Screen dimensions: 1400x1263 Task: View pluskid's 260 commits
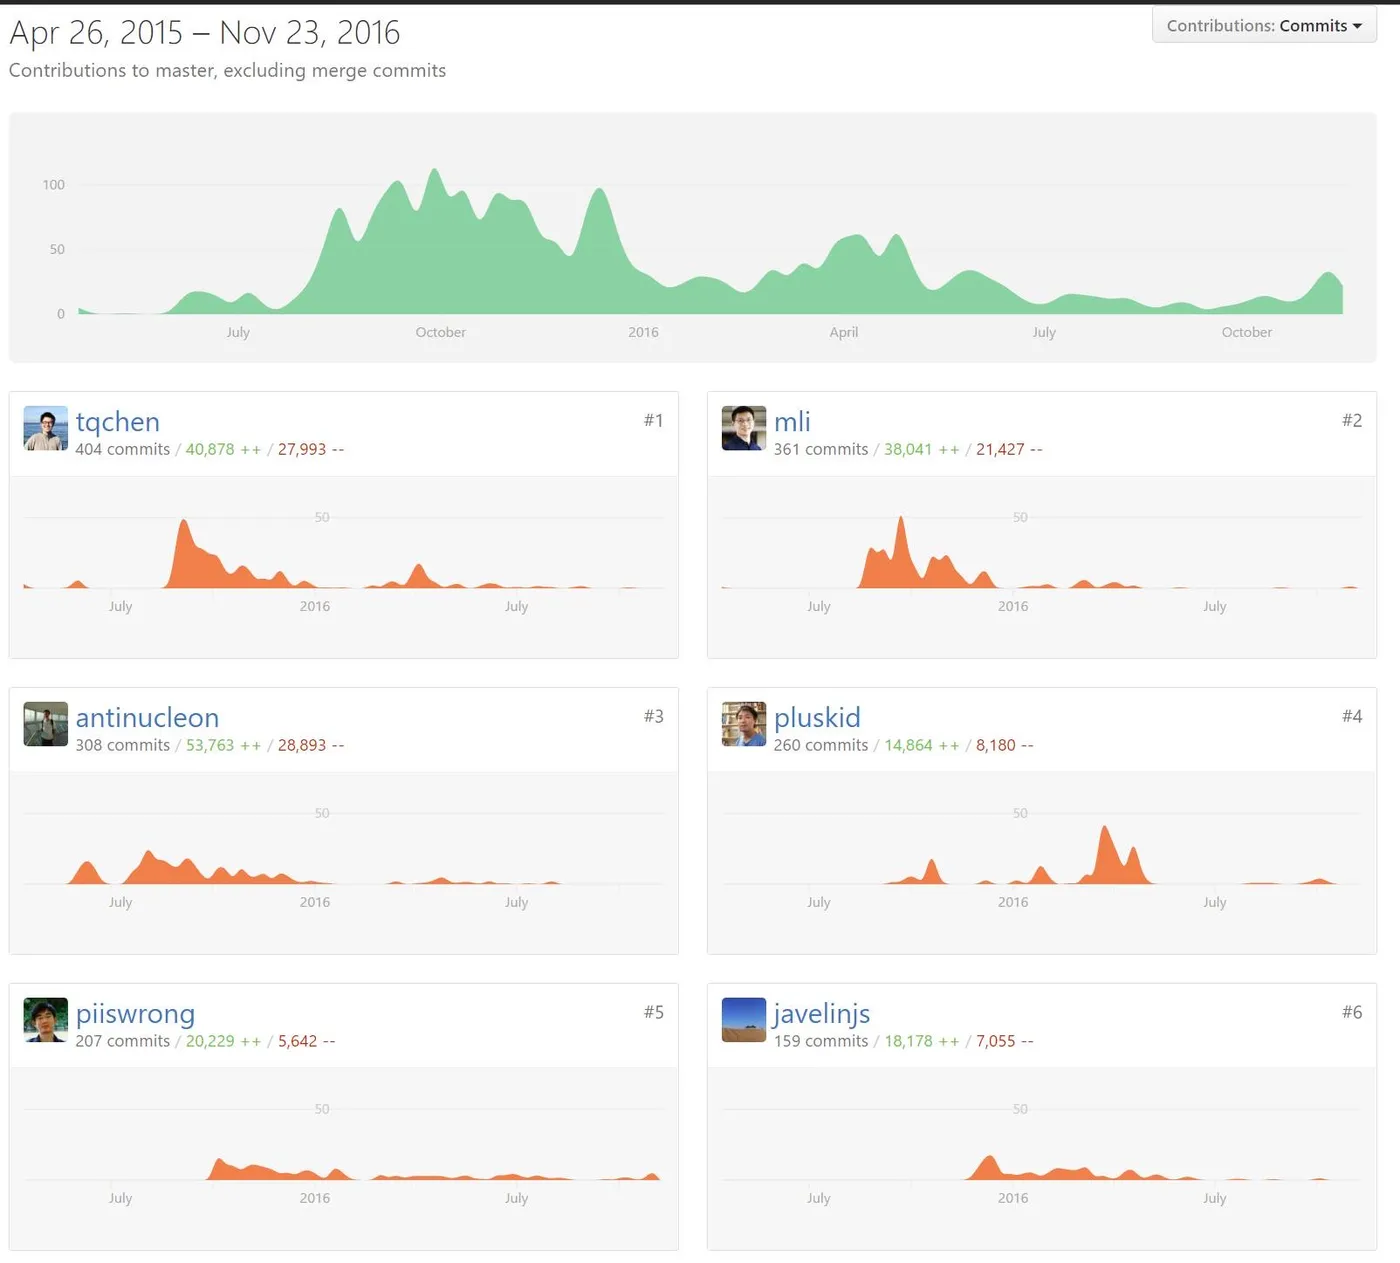pos(821,746)
